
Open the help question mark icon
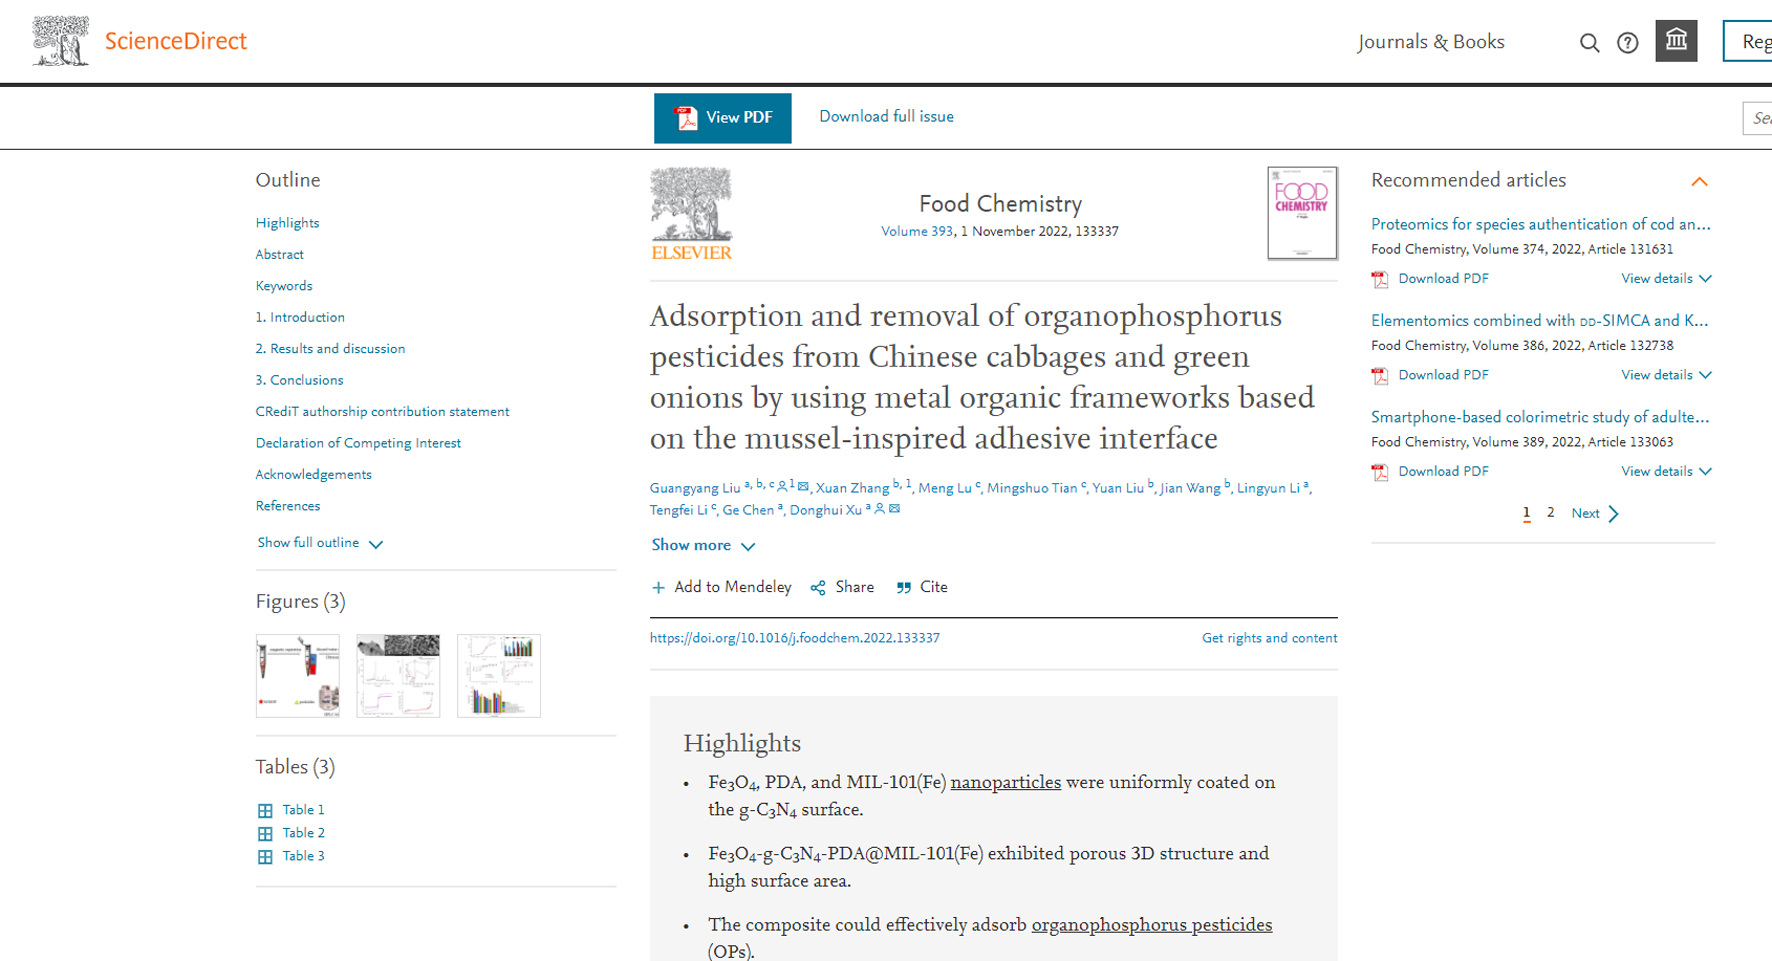tap(1628, 43)
